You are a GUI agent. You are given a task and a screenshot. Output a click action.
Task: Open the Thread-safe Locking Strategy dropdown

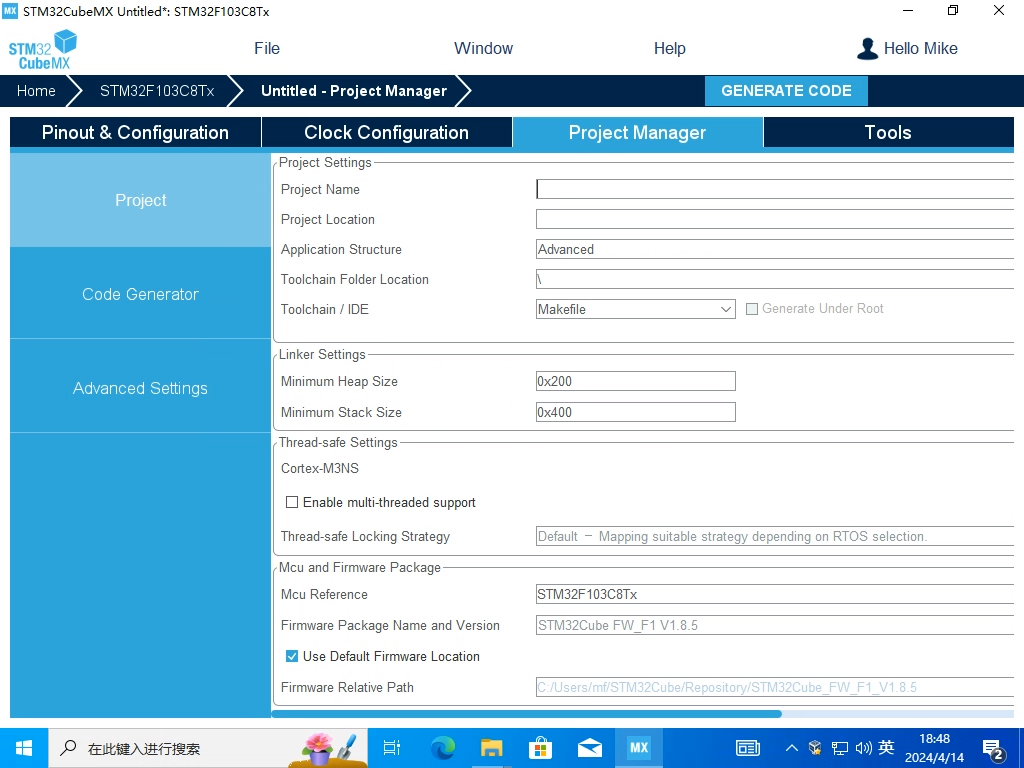click(x=775, y=536)
